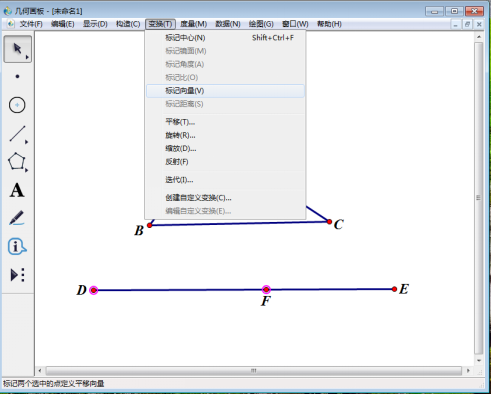Maximize the Sketchpad main window
This screenshot has height=394, width=492.
pos(454,11)
